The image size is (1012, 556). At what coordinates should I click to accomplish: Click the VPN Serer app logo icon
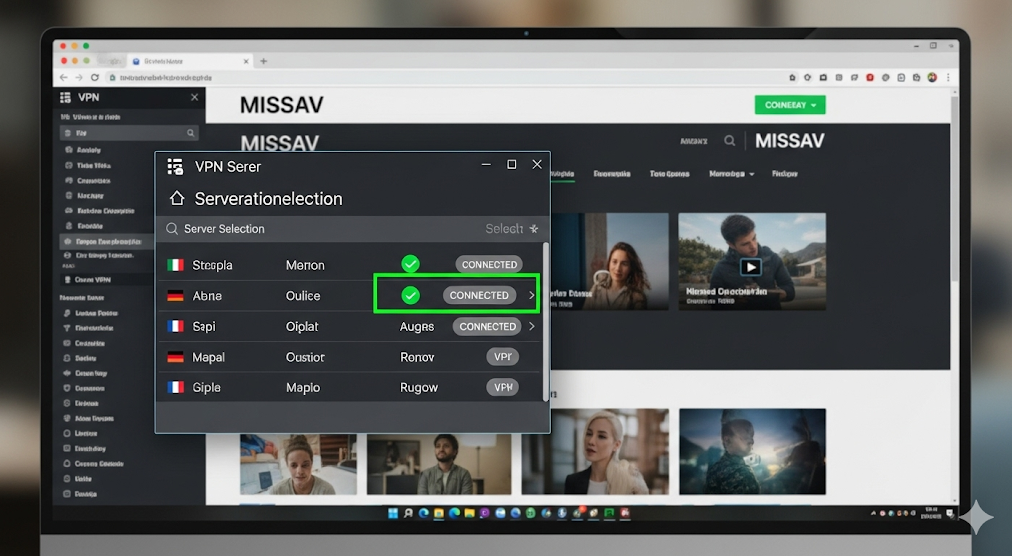[x=176, y=165]
